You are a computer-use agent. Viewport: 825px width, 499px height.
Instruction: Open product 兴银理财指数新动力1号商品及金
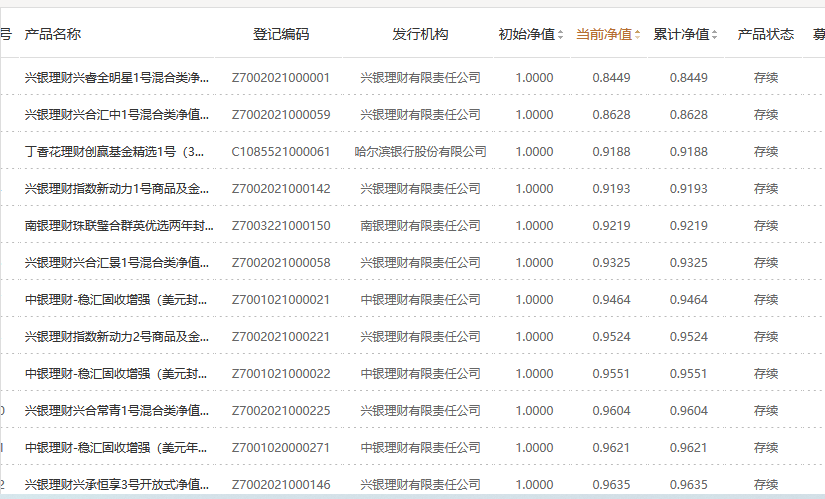coord(117,188)
